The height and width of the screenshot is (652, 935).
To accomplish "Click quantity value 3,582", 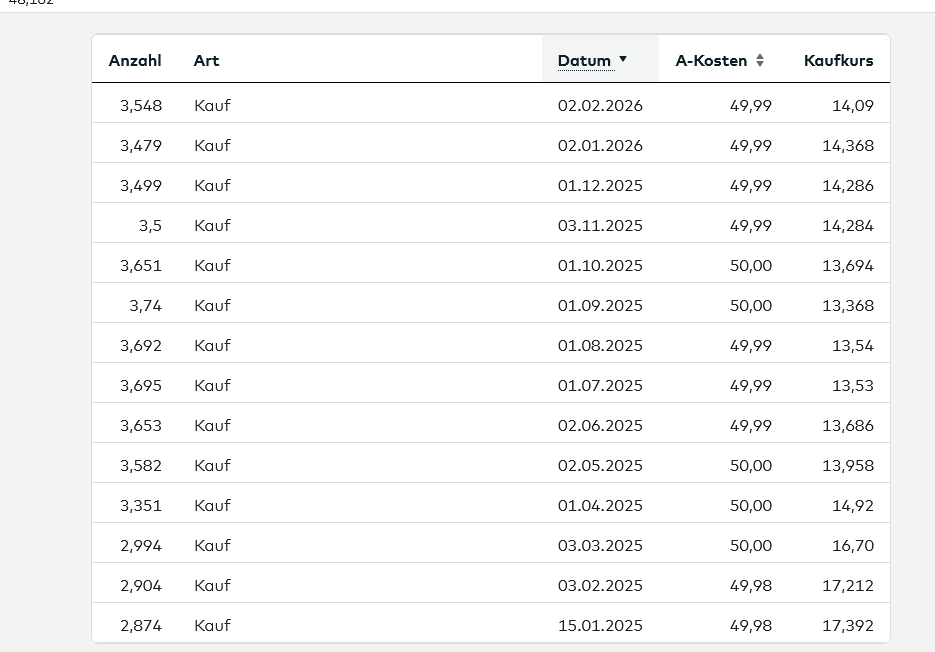I will (141, 465).
